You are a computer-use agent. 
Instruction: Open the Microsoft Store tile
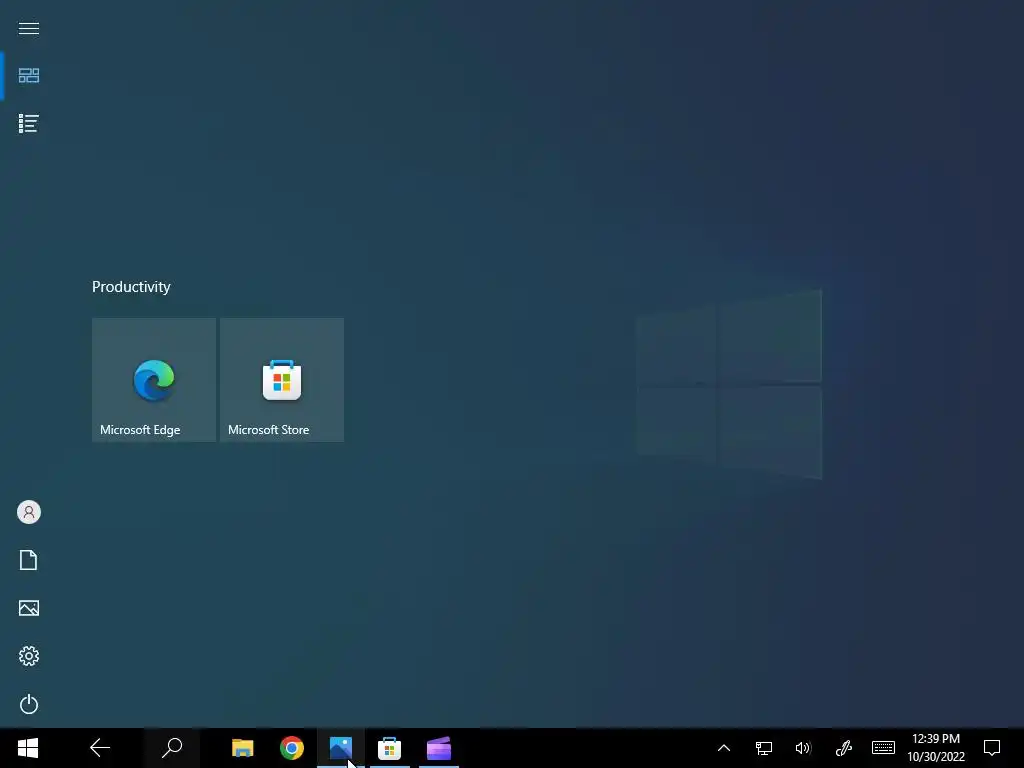[282, 380]
